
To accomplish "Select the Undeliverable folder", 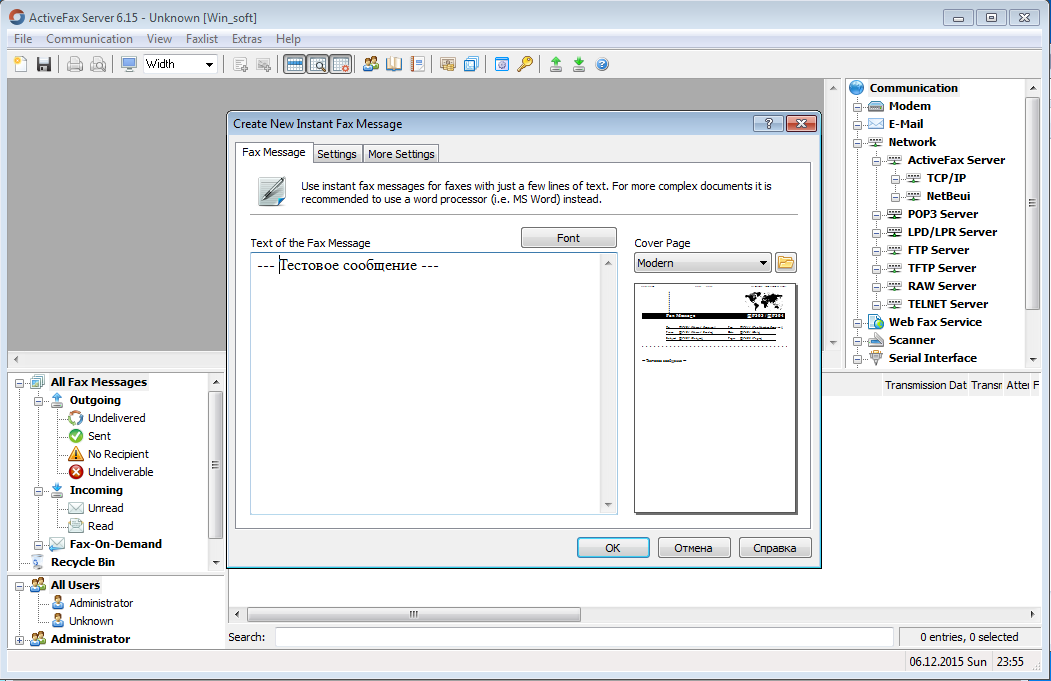I will (x=120, y=473).
